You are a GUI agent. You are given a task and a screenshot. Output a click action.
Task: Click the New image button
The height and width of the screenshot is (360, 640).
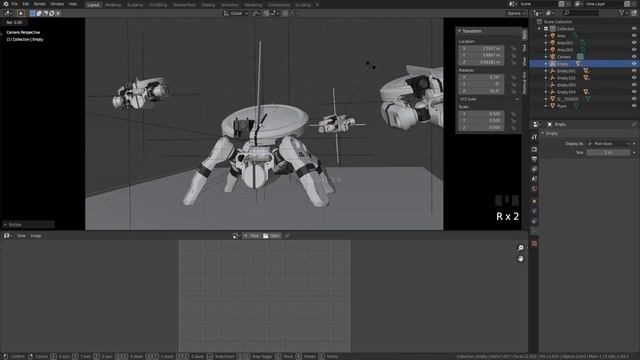(x=251, y=236)
